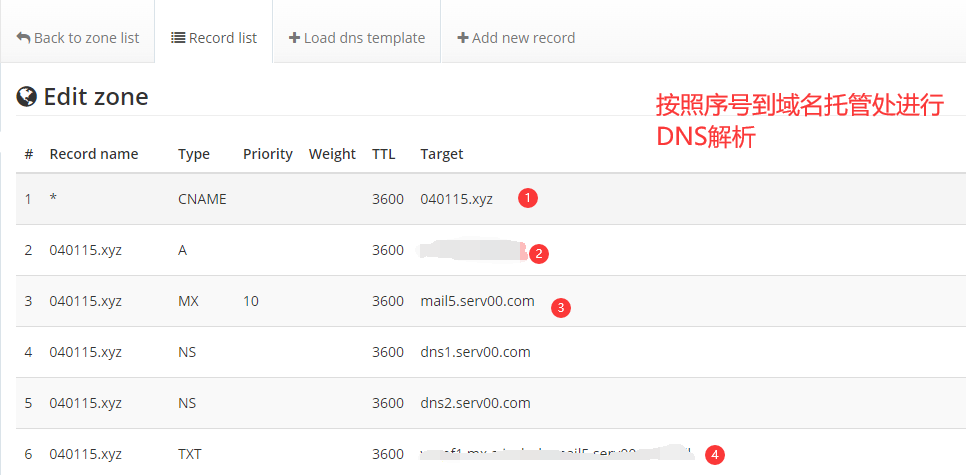Image resolution: width=966 pixels, height=475 pixels.
Task: Open the Record list tab
Action: tap(213, 38)
